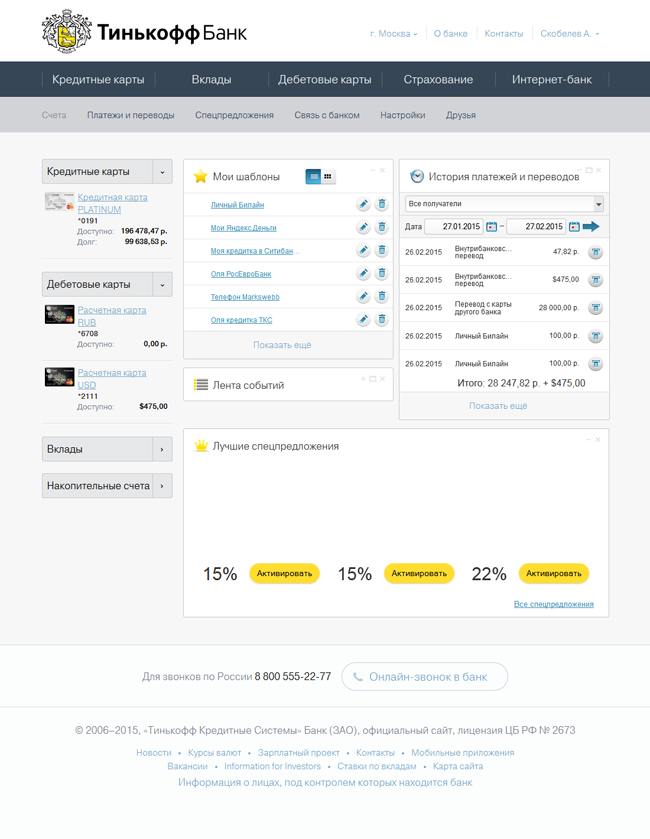
Task: Click crown icon in Лучшие спецпредложения
Action: (201, 446)
